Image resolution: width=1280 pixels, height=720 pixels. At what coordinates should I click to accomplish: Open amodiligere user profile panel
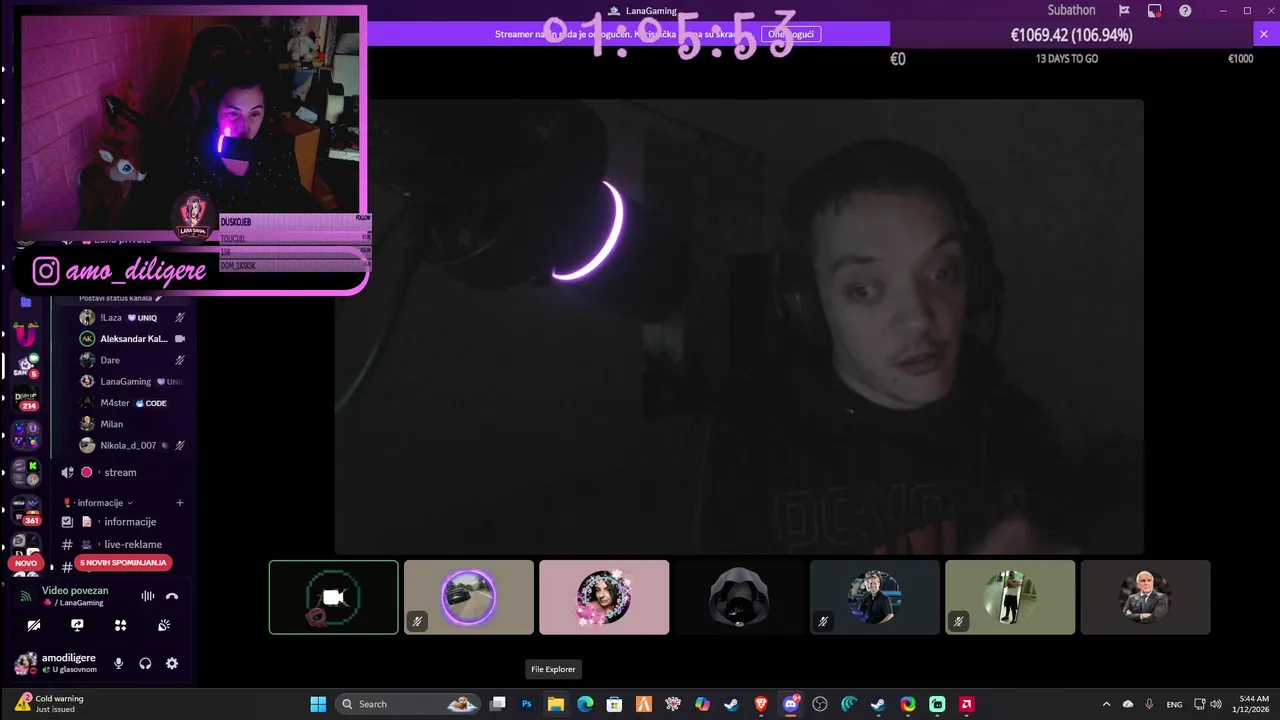[57, 663]
